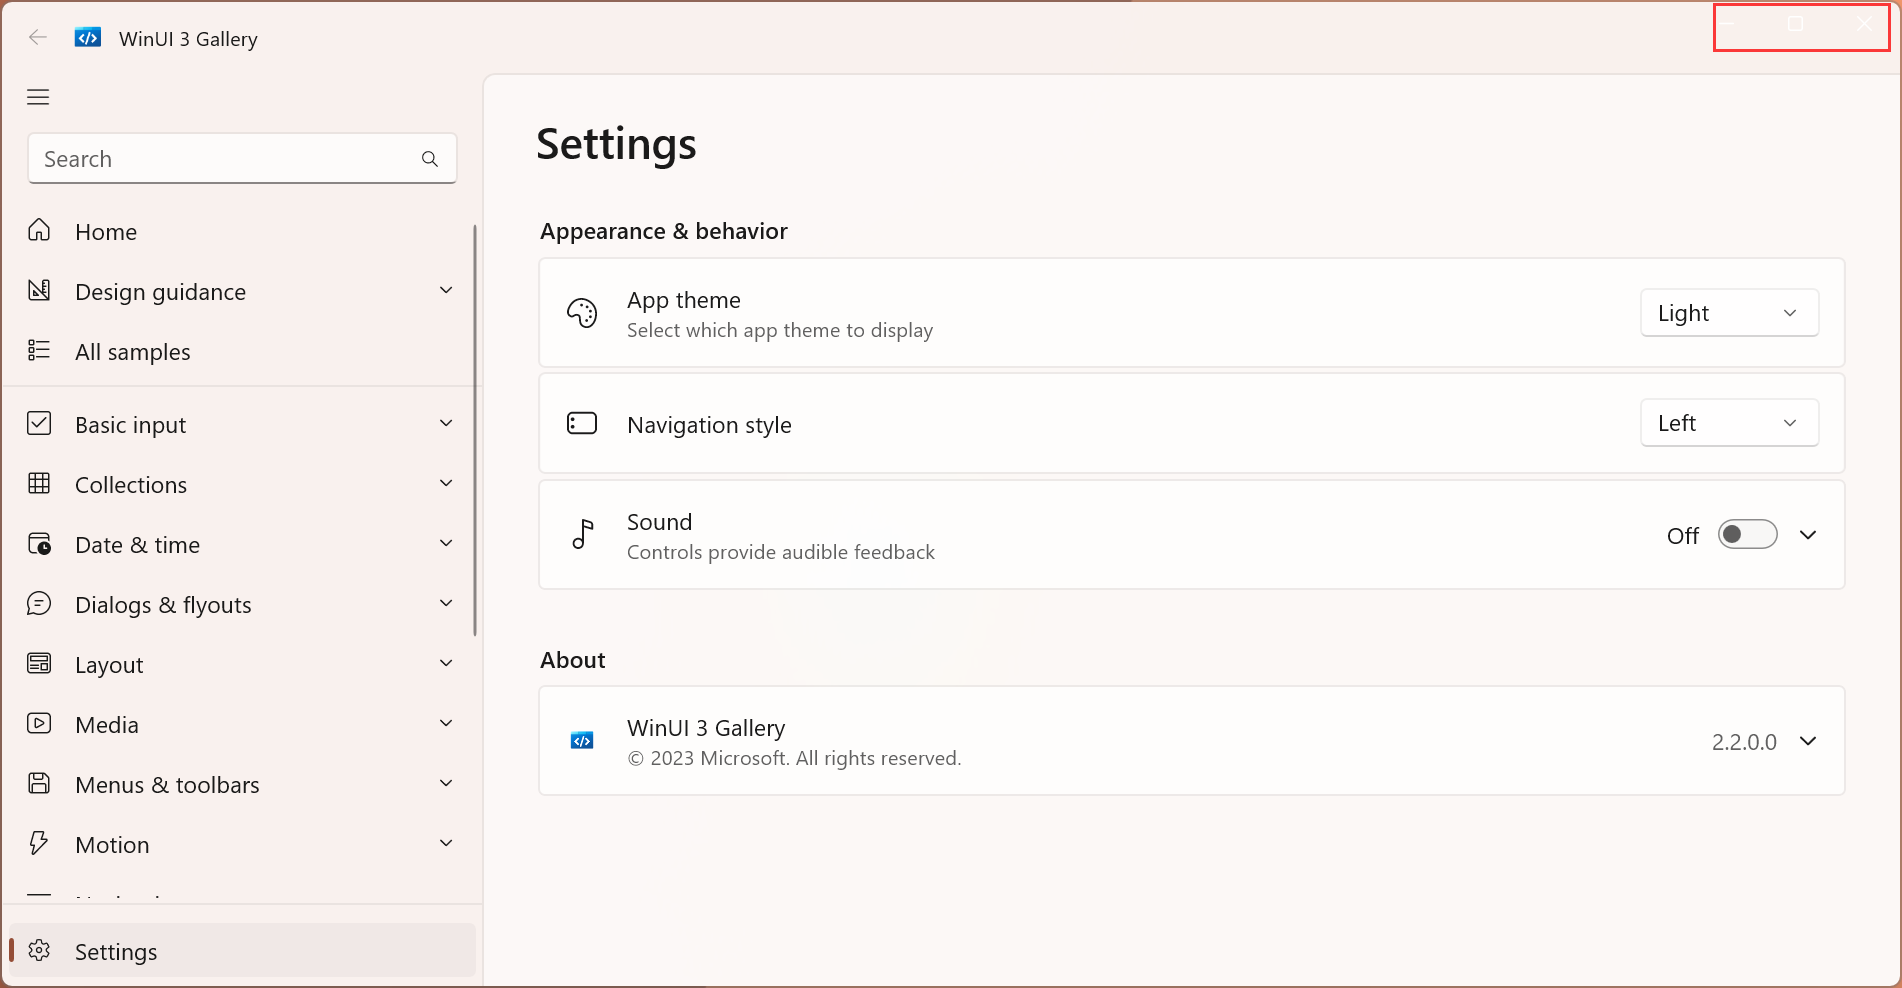Click the WinUI 3 Gallery app logo icon

87,37
